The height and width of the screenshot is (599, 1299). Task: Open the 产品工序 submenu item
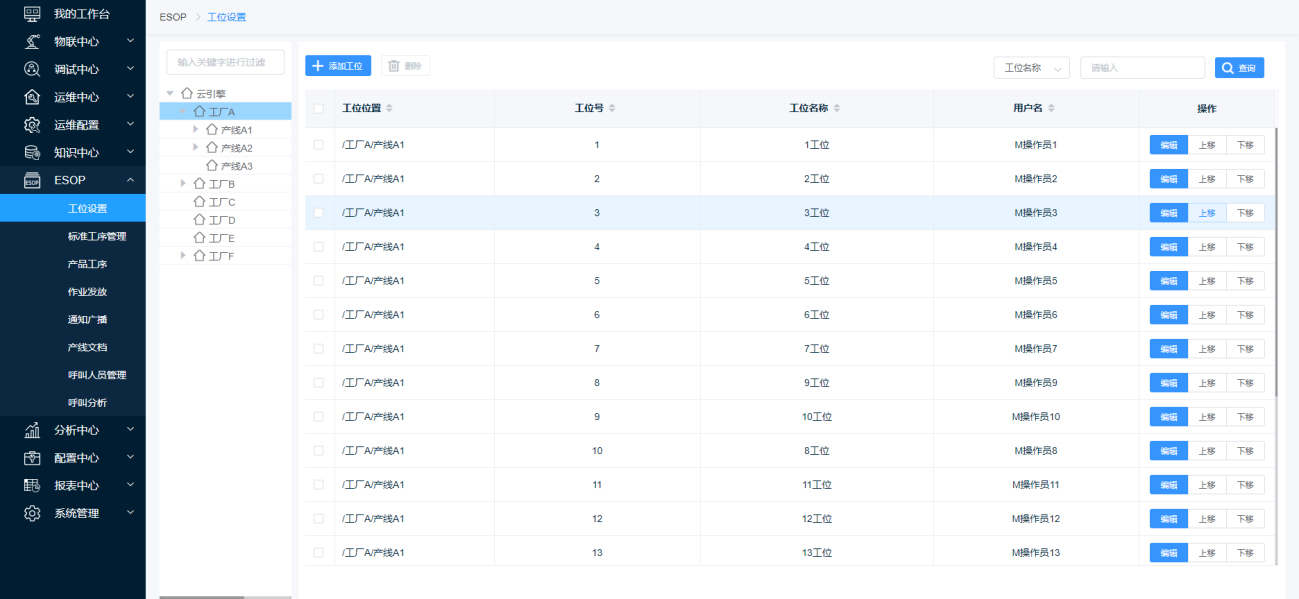[73, 265]
